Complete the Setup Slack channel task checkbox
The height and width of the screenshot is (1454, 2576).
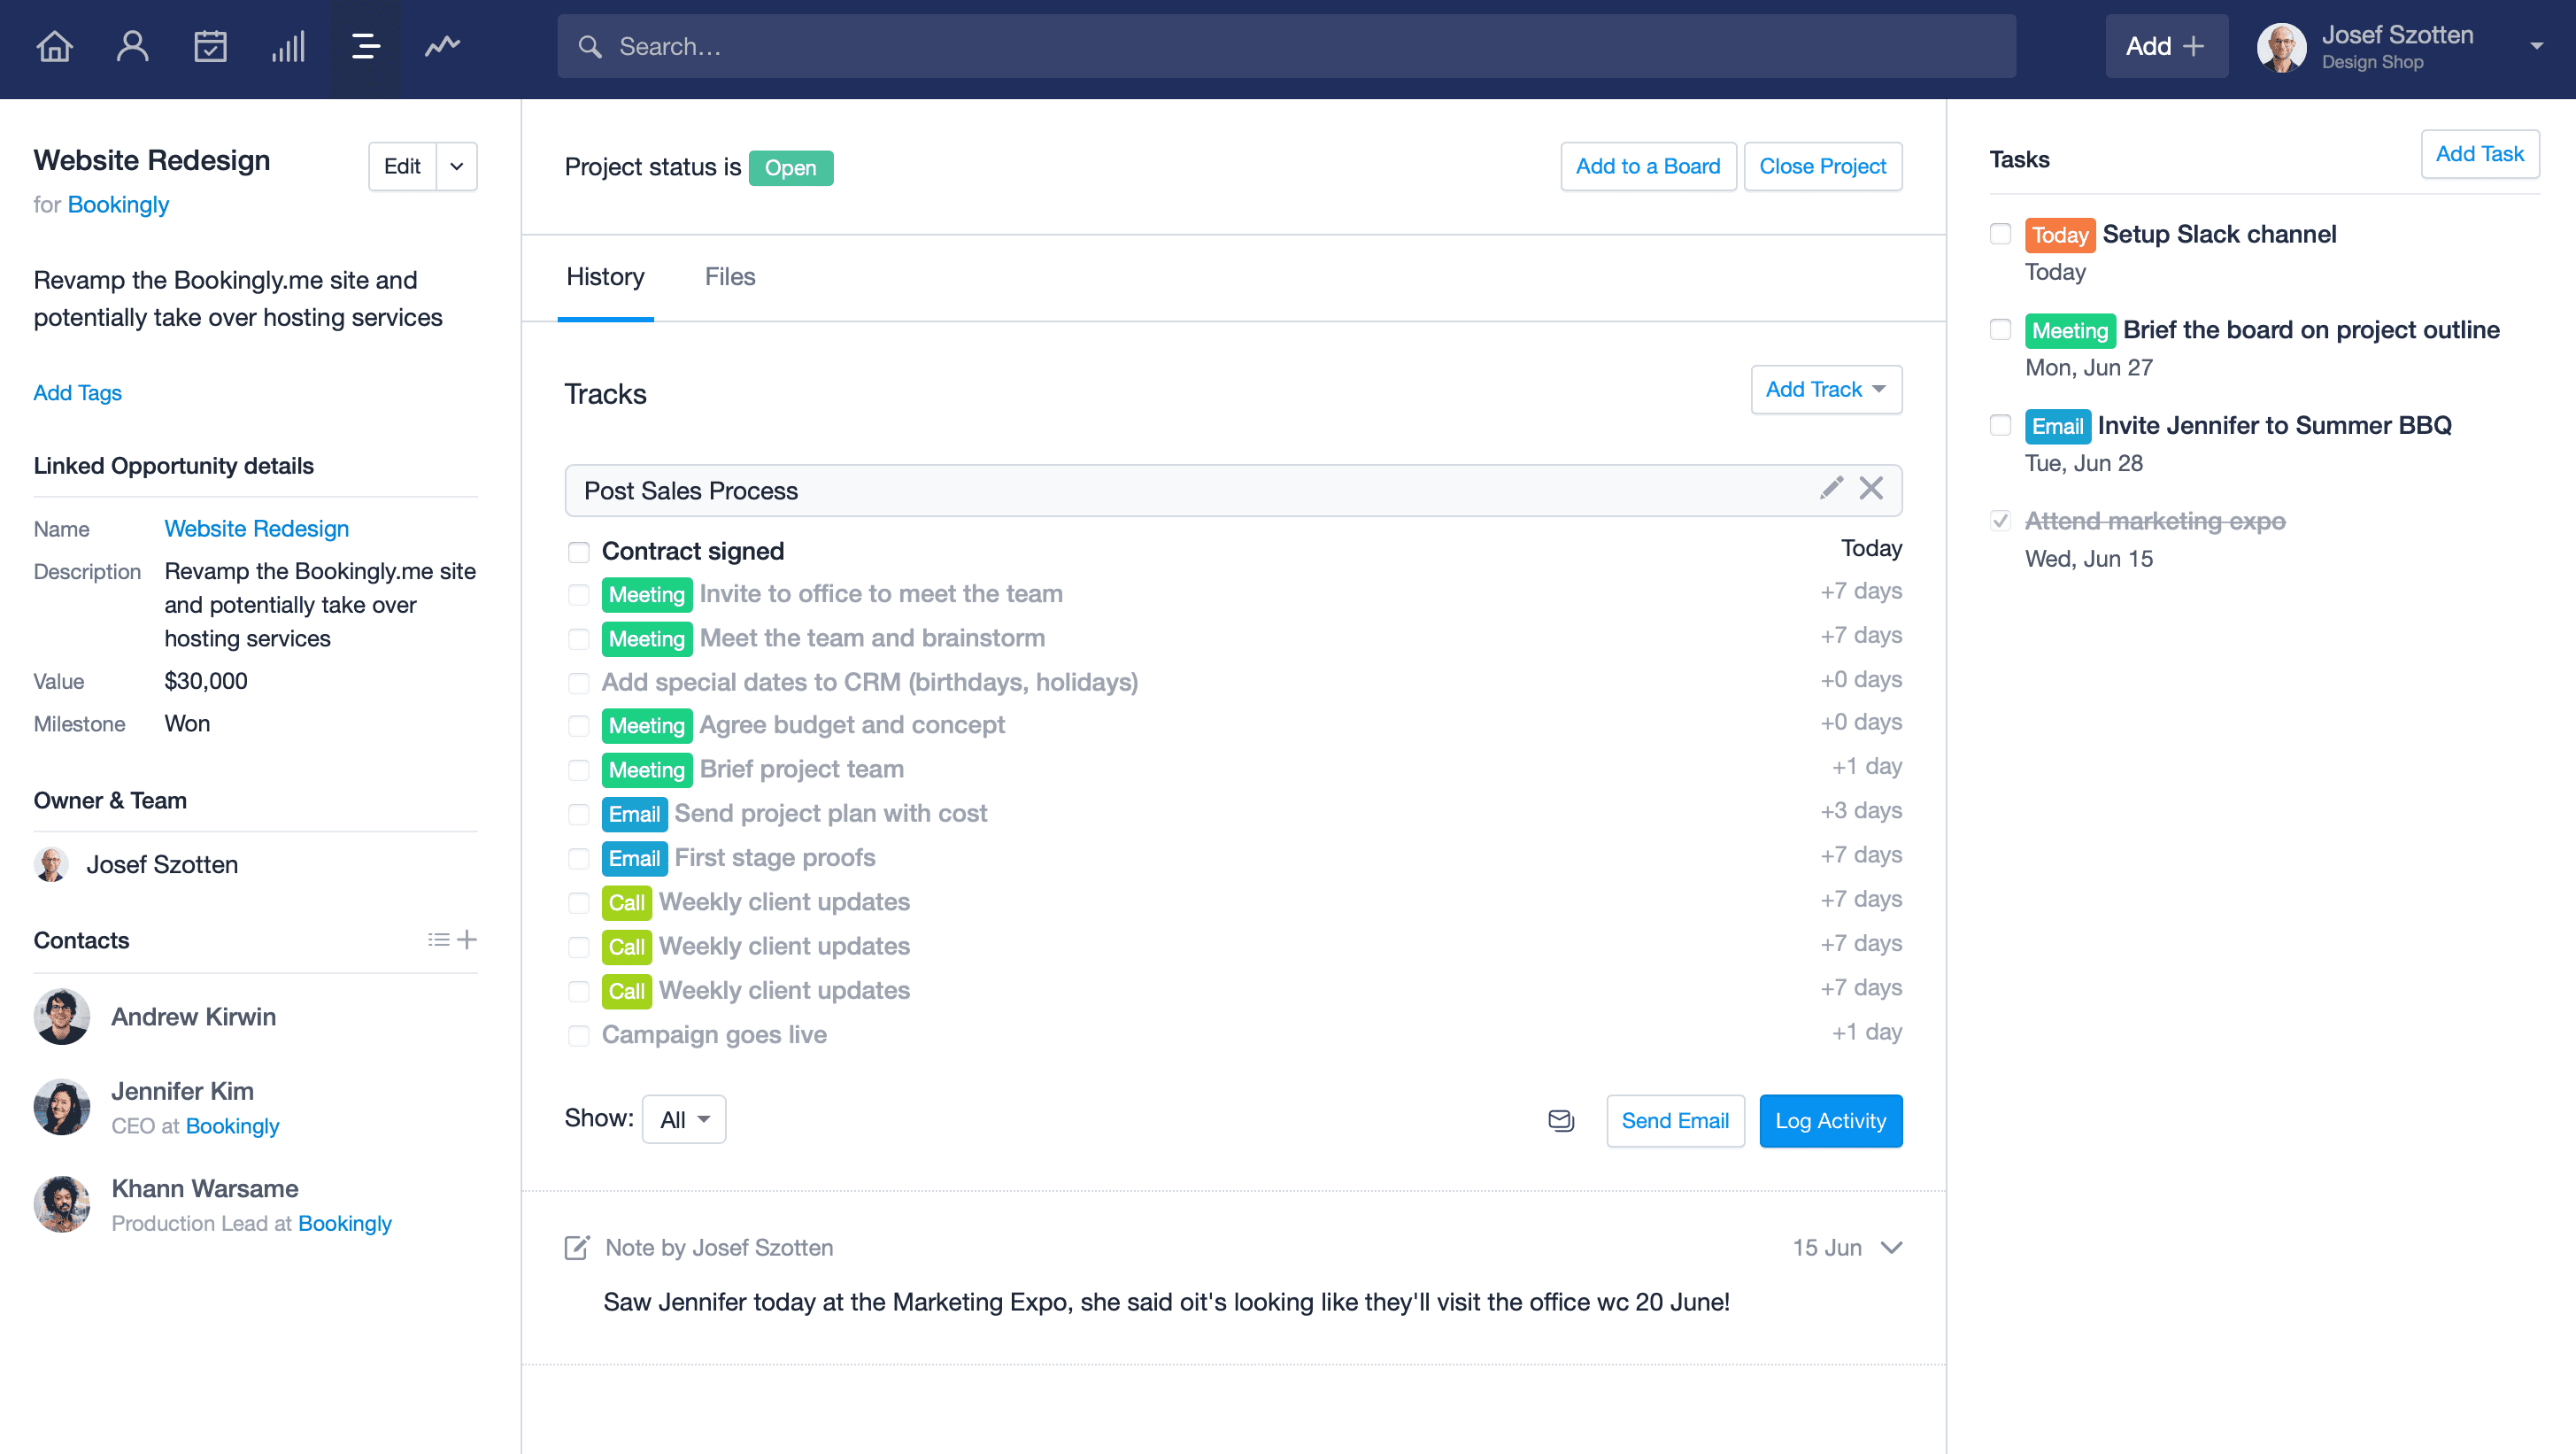pos(2000,234)
